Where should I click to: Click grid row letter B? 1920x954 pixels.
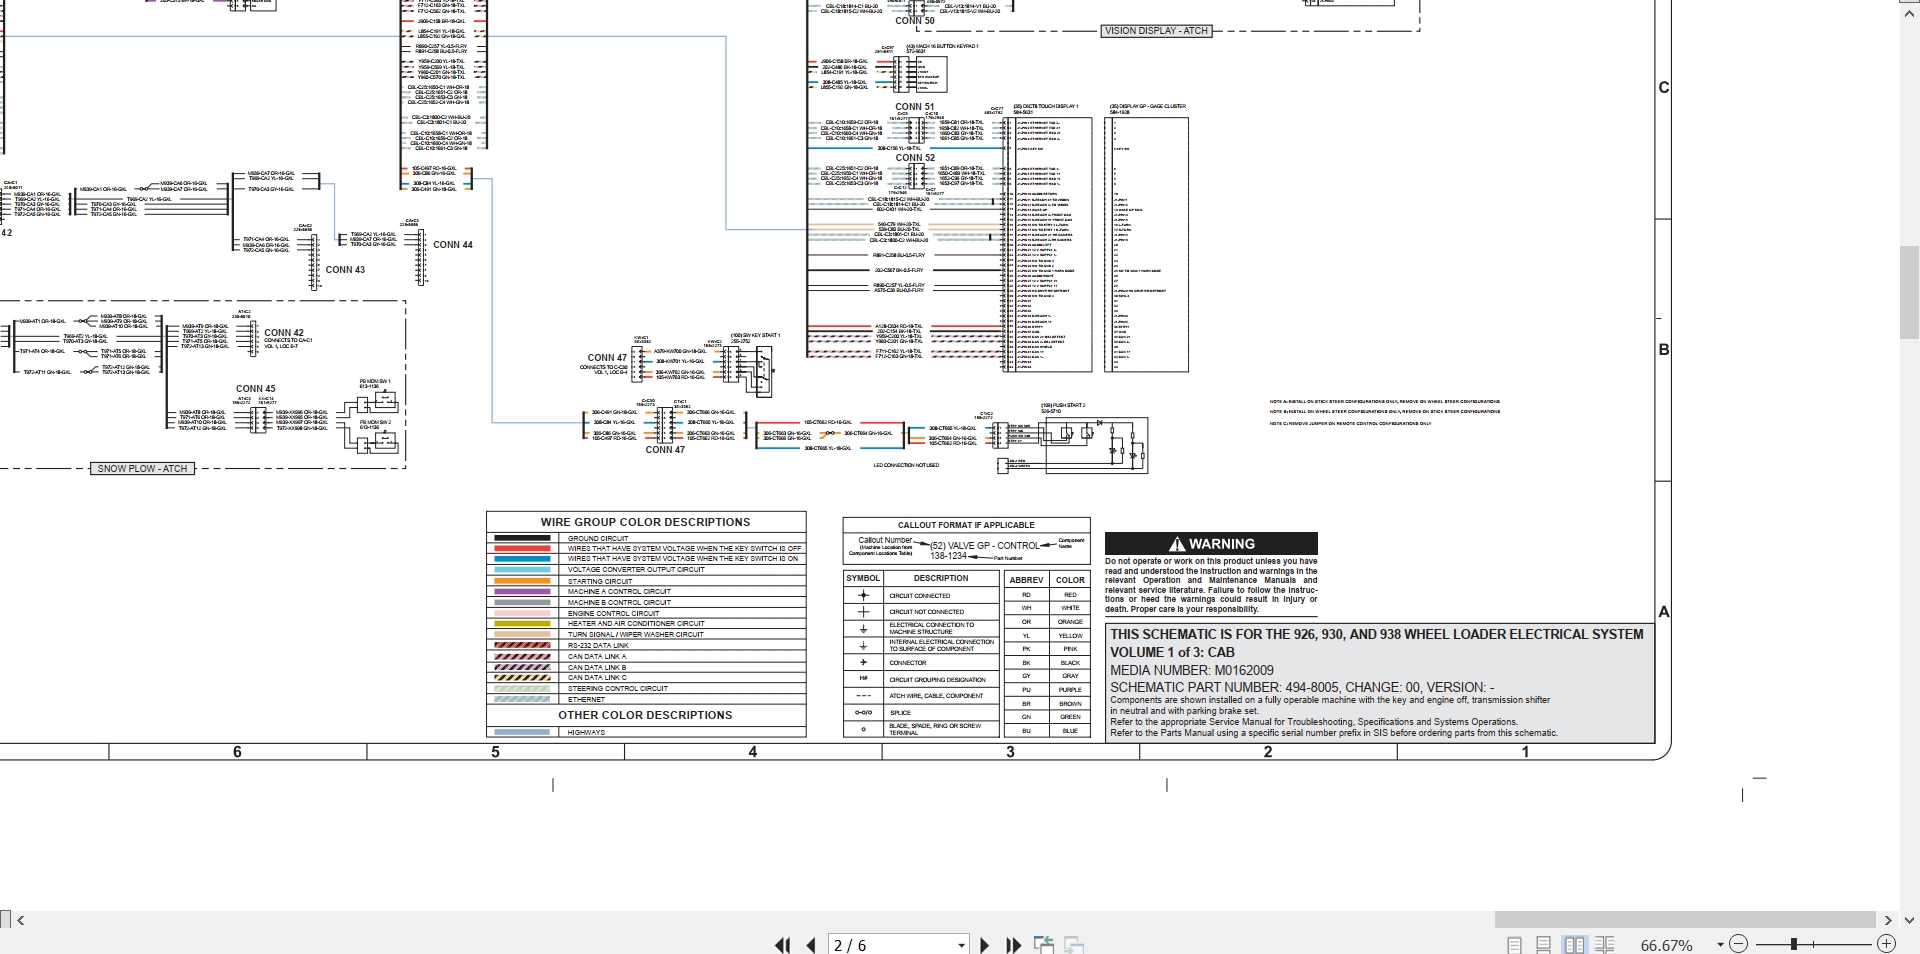pyautogui.click(x=1664, y=350)
